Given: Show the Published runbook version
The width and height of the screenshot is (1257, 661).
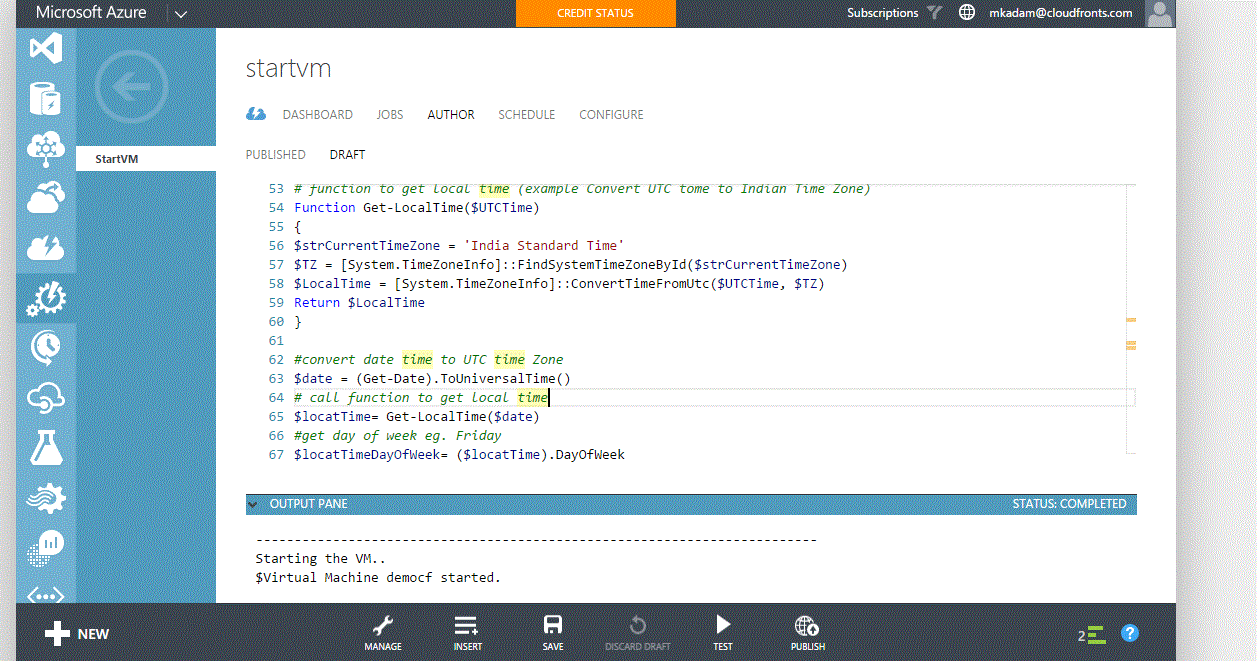Looking at the screenshot, I should point(276,155).
